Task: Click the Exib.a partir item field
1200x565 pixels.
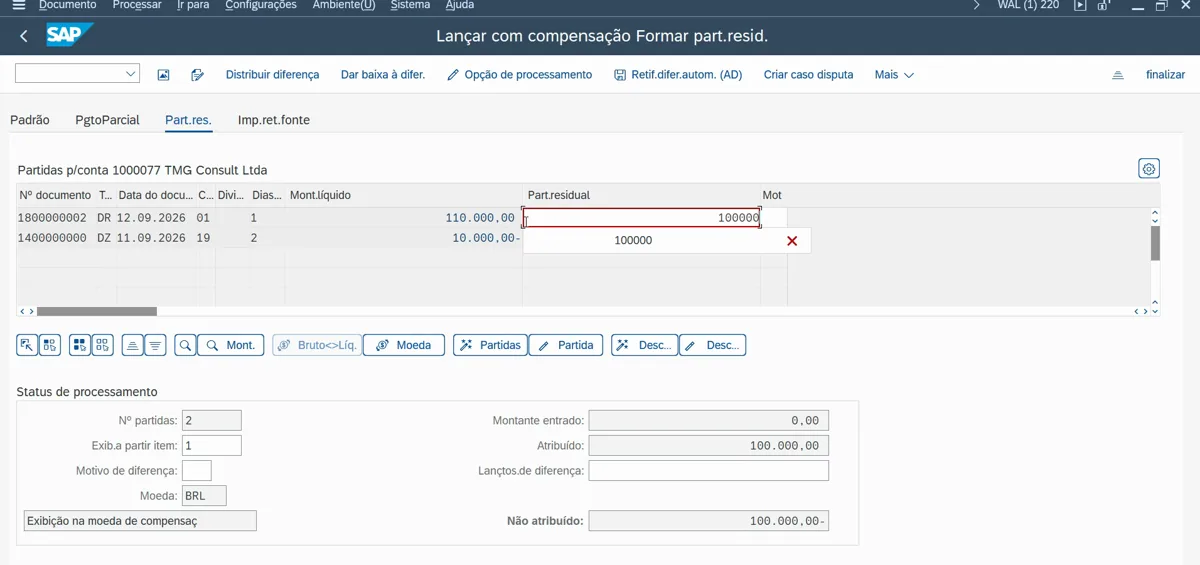Action: pos(212,445)
